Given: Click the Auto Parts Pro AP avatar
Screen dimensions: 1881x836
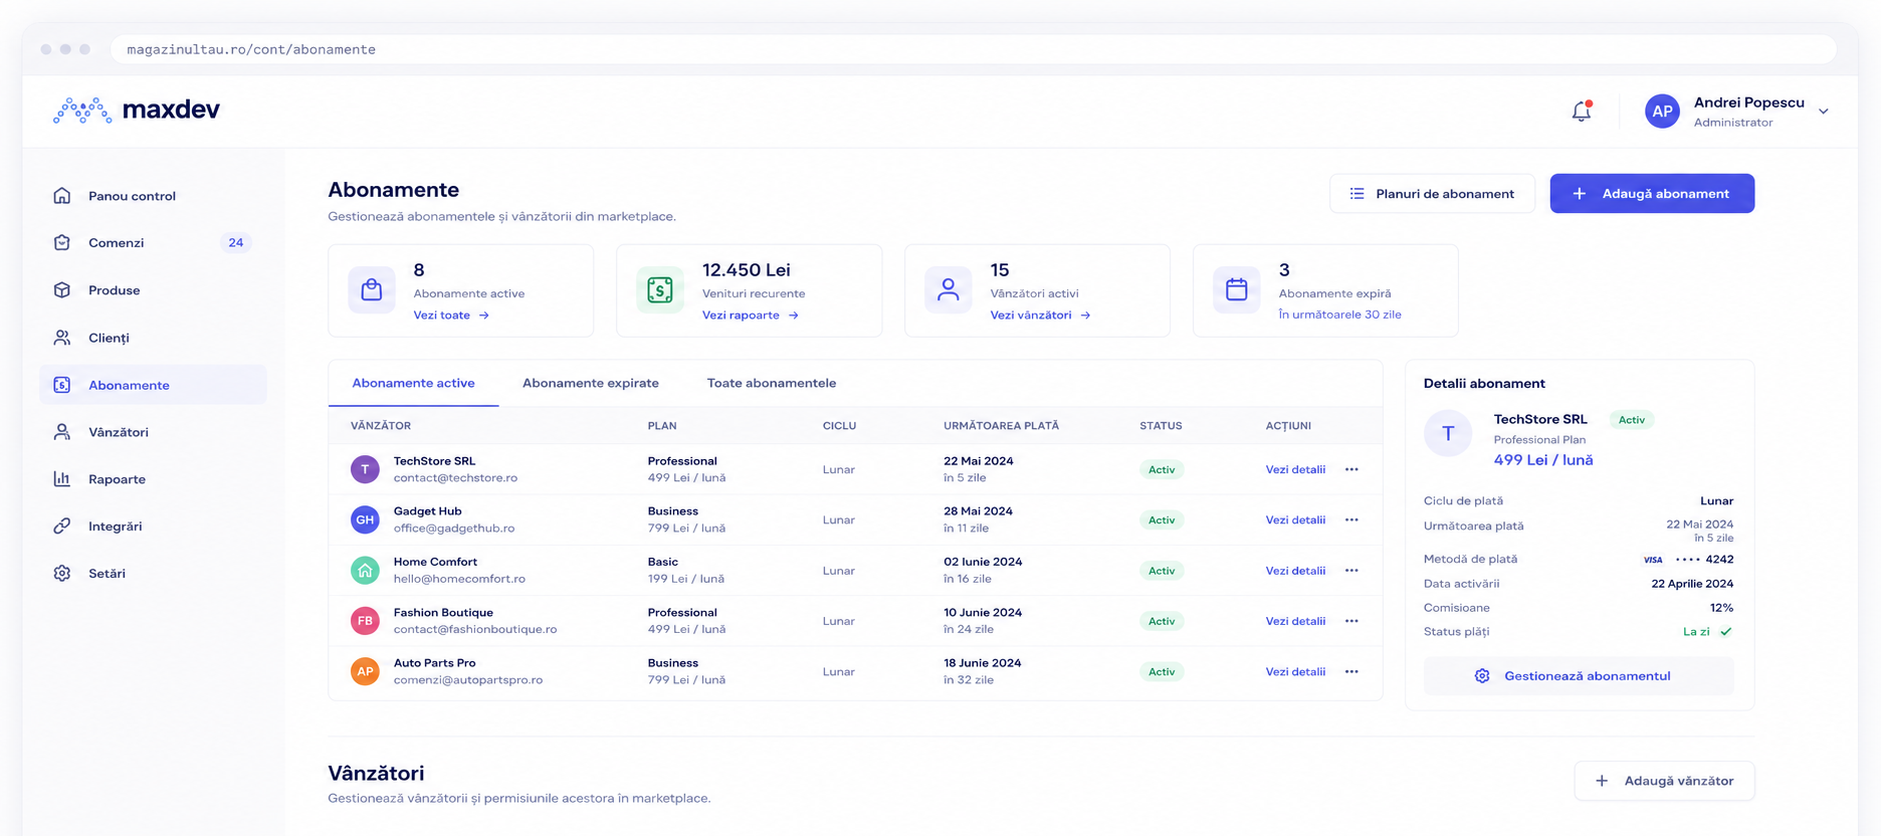Looking at the screenshot, I should [365, 671].
